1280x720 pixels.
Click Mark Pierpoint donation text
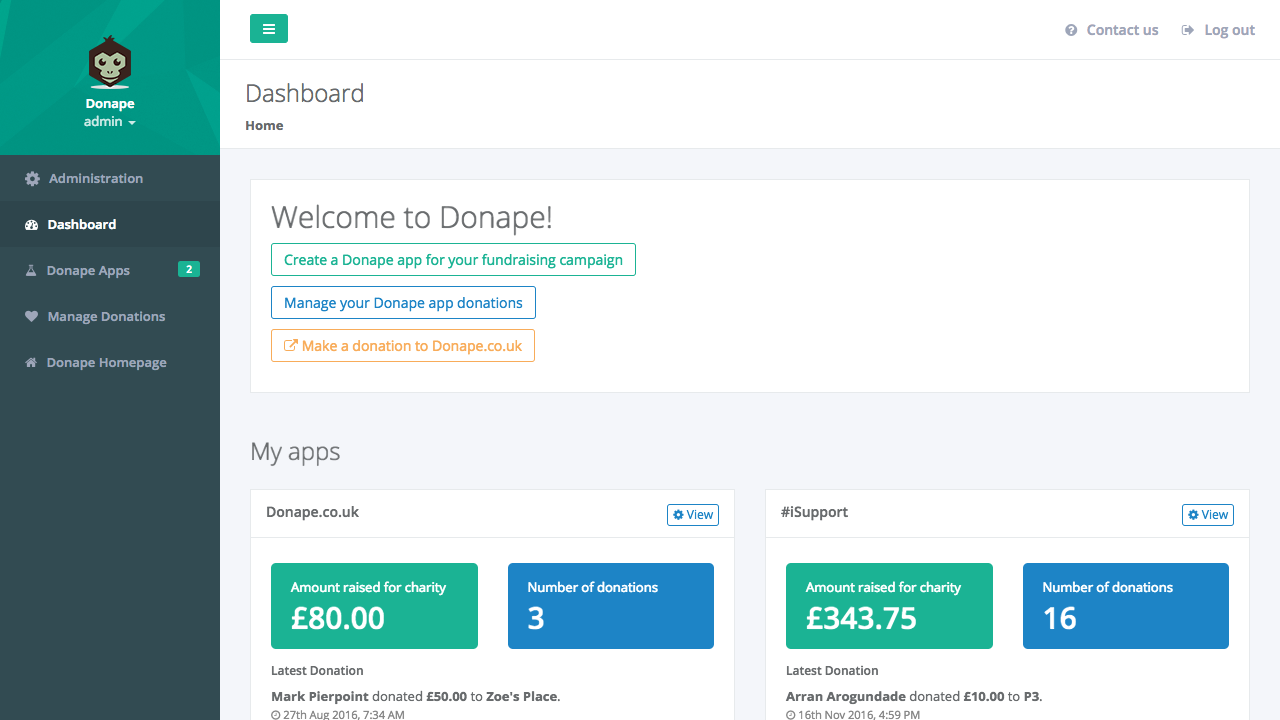click(x=415, y=696)
